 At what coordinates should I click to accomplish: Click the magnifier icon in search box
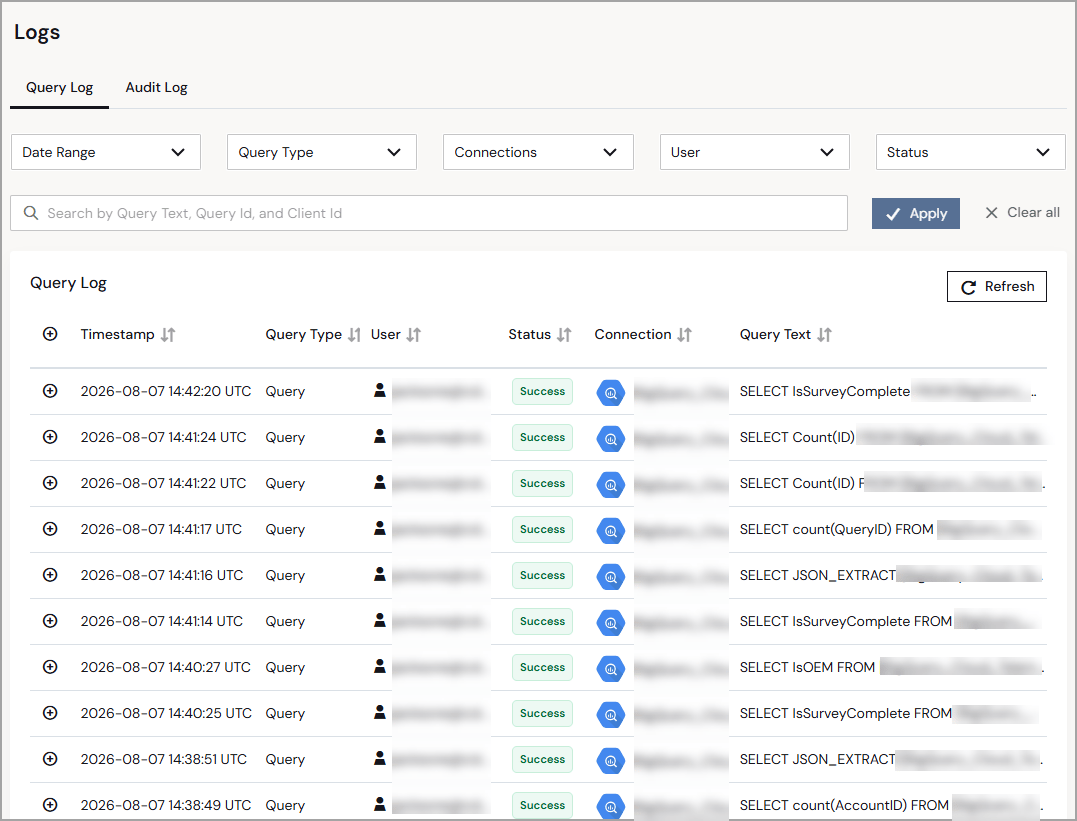click(31, 213)
